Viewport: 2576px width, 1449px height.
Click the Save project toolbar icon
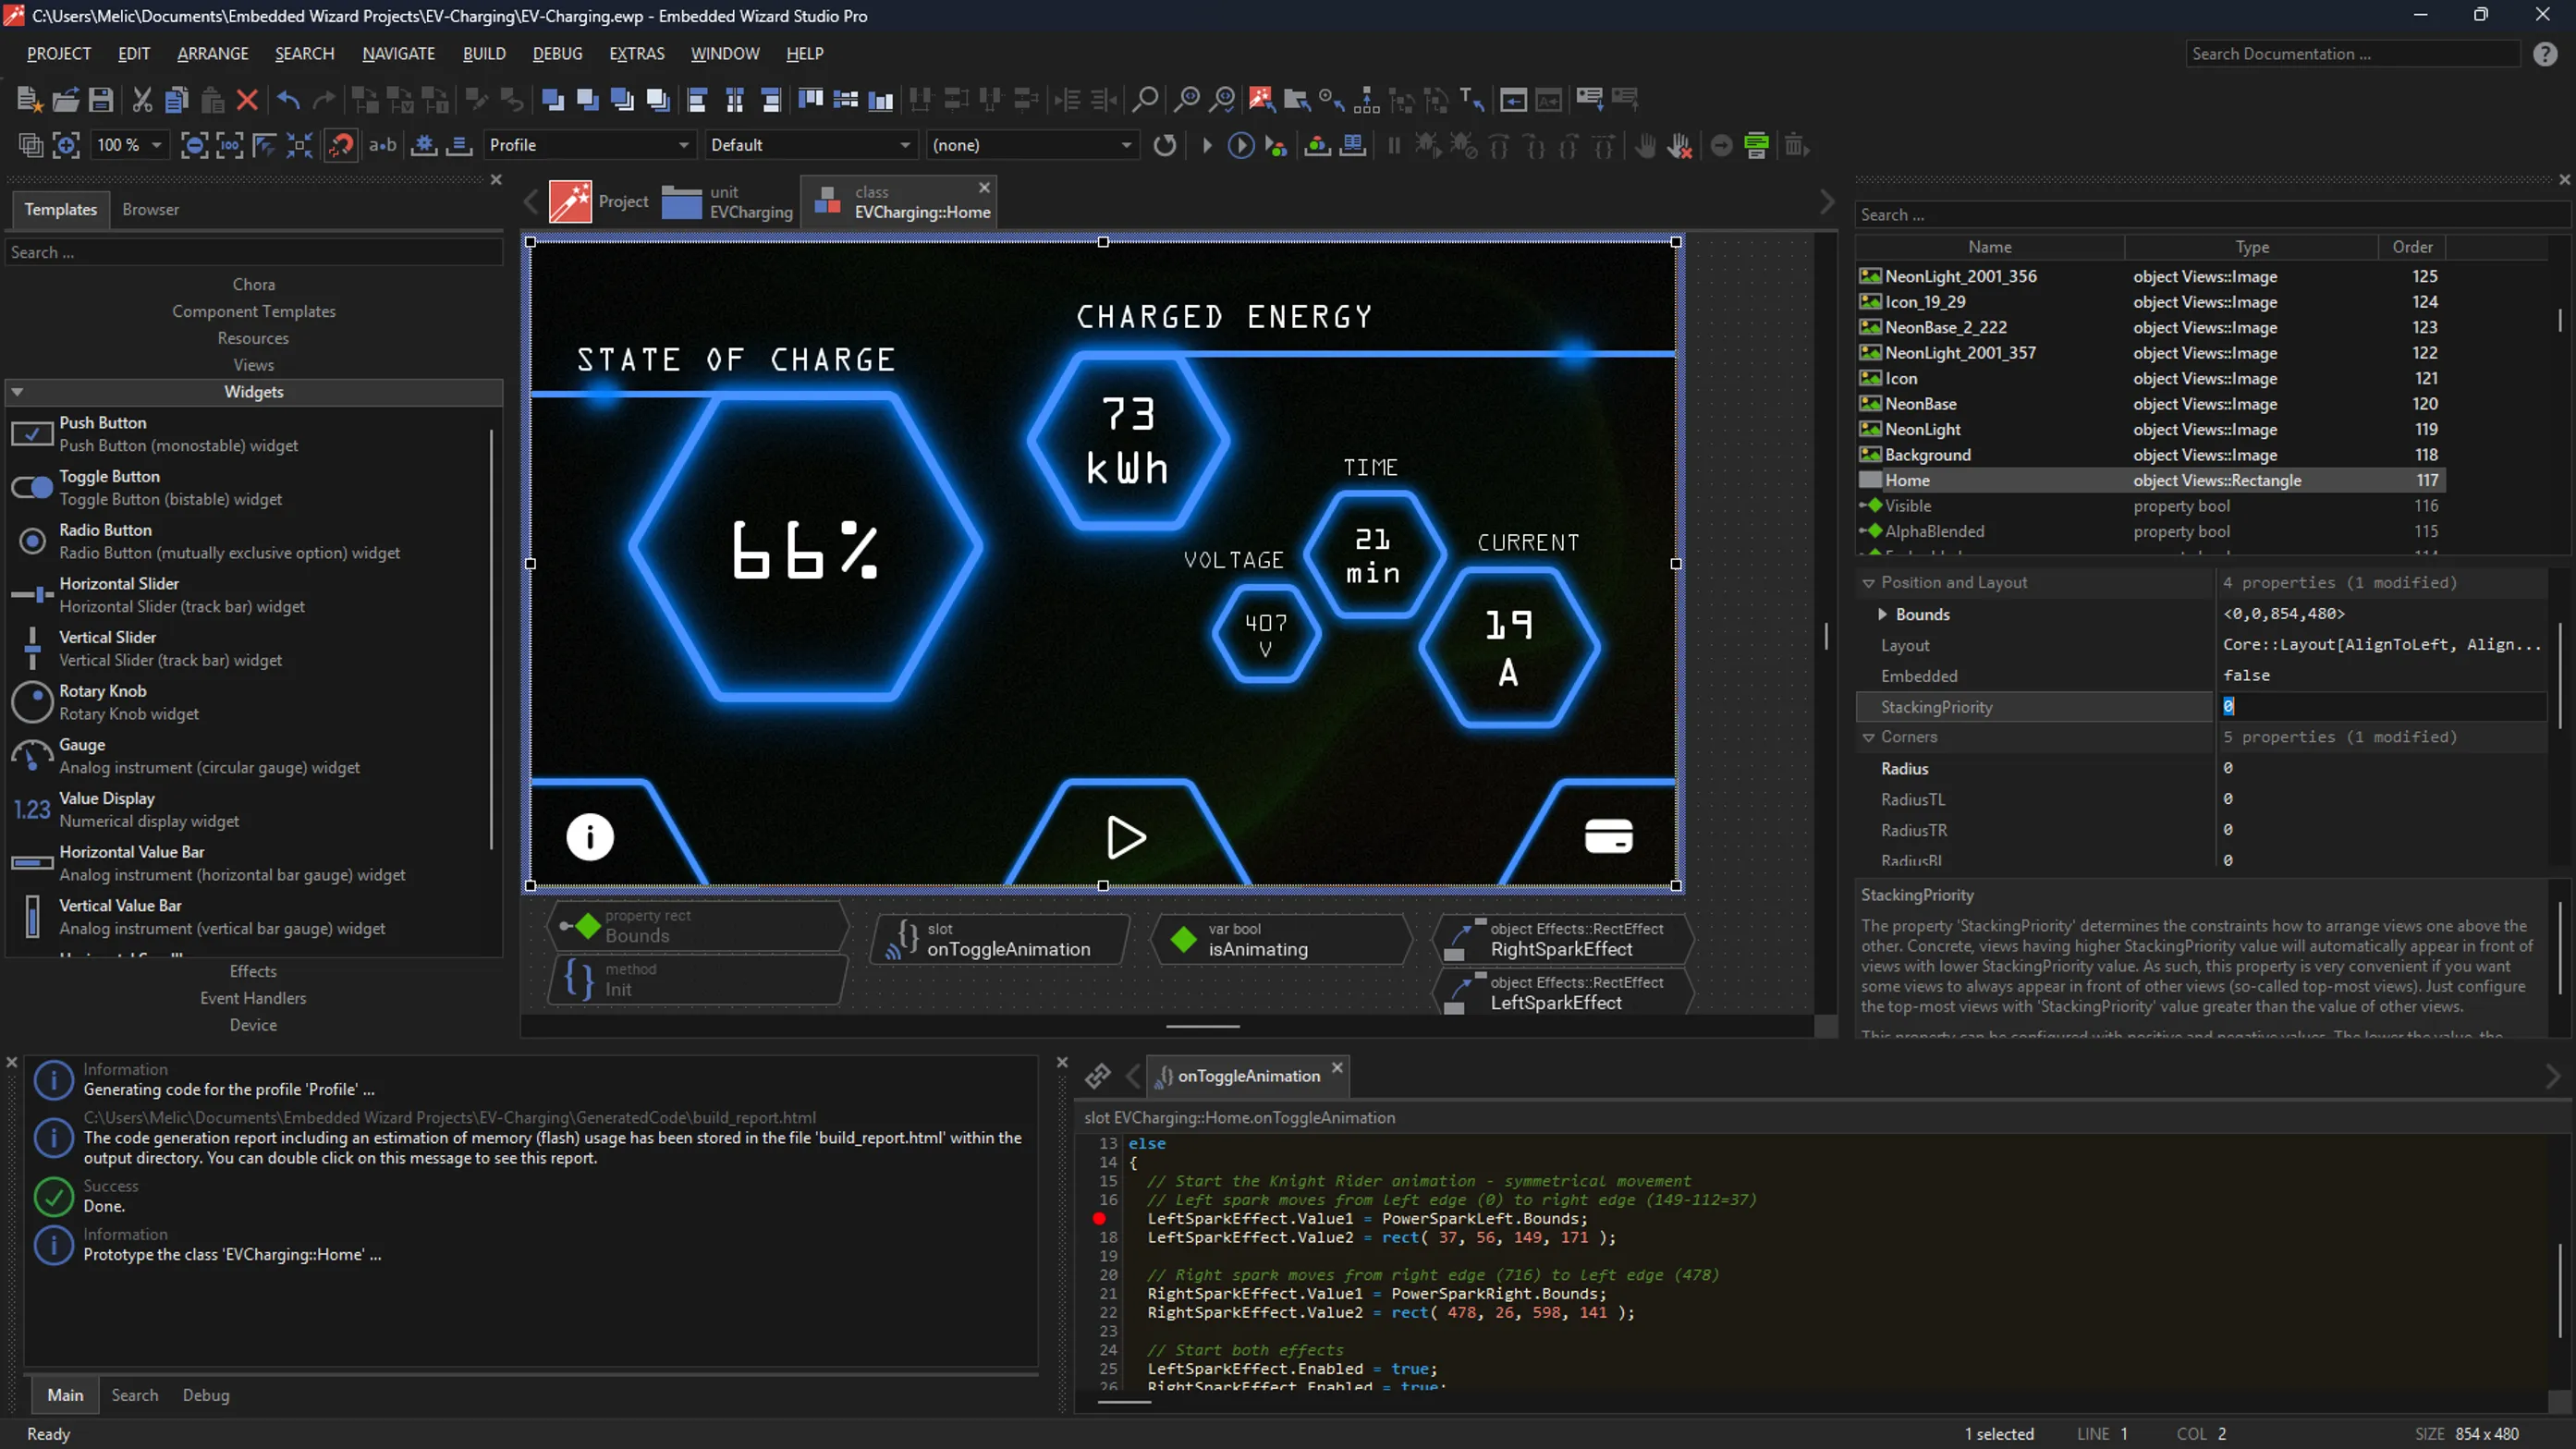coord(101,99)
